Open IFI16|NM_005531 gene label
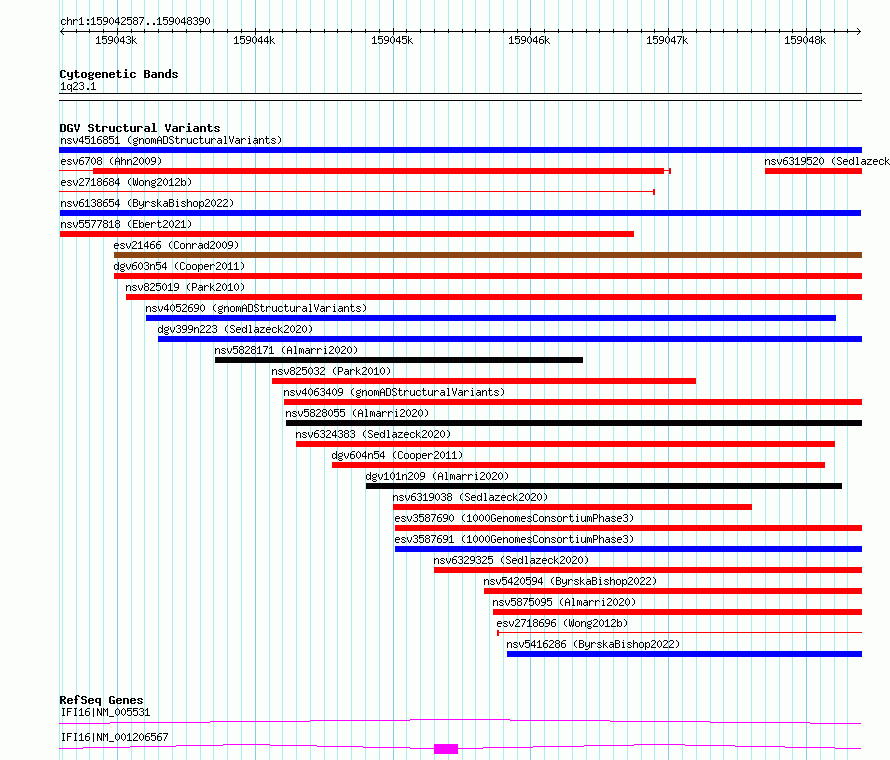This screenshot has height=760, width=890. pyautogui.click(x=106, y=712)
